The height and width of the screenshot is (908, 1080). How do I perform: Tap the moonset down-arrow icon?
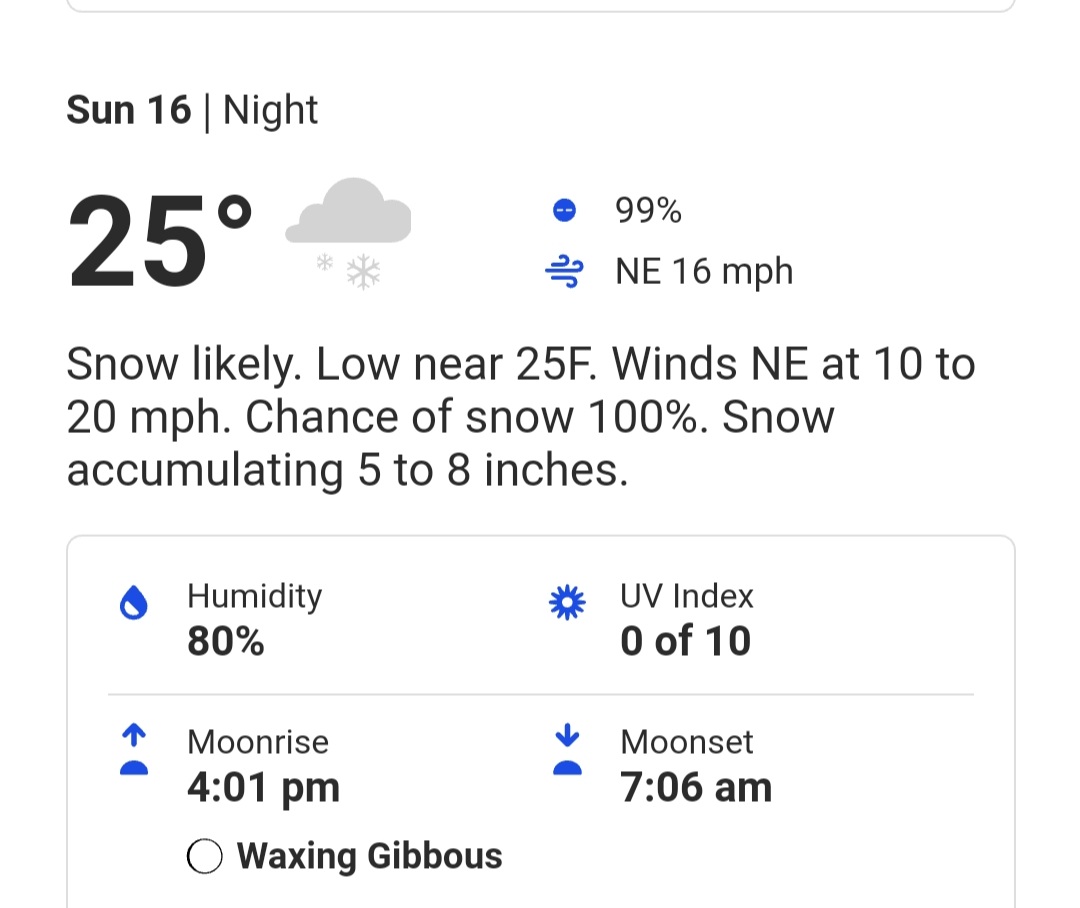[x=567, y=750]
